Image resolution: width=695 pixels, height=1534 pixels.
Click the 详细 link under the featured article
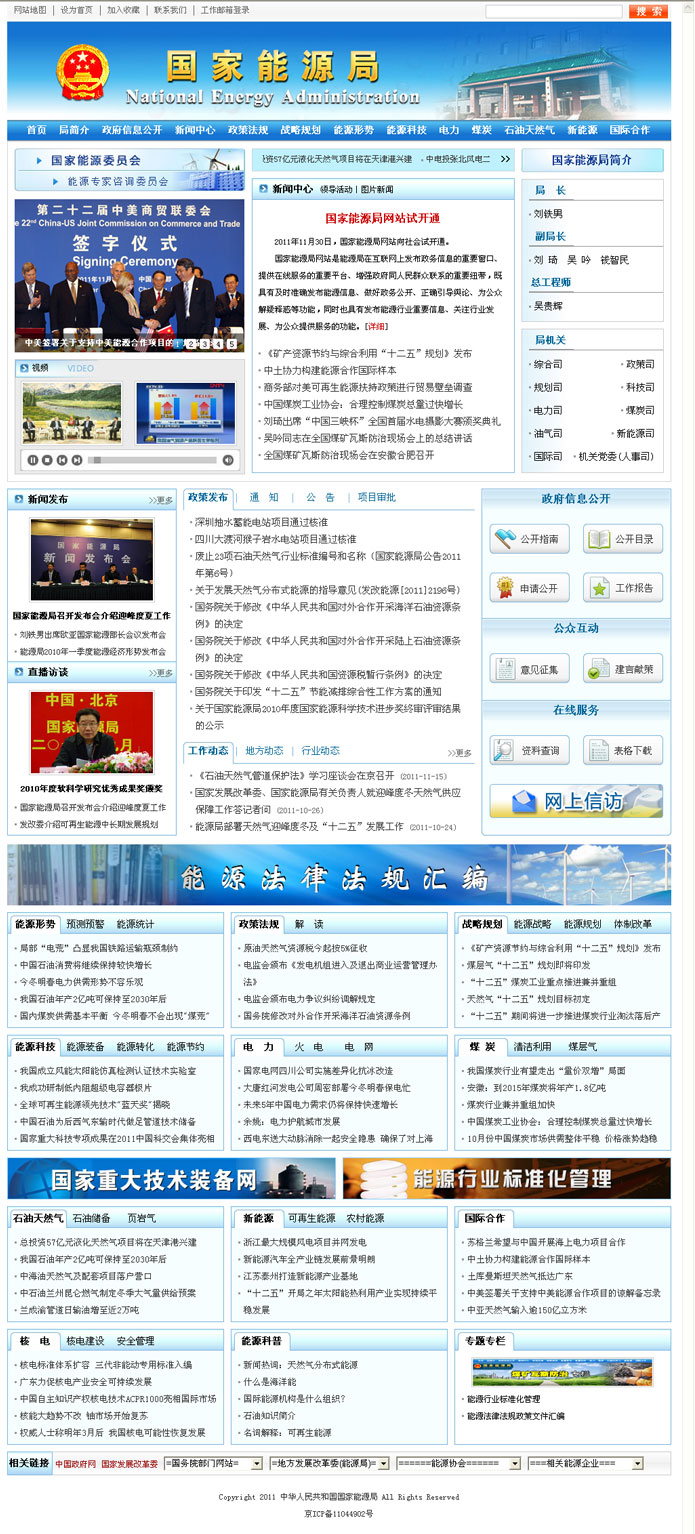[x=376, y=326]
